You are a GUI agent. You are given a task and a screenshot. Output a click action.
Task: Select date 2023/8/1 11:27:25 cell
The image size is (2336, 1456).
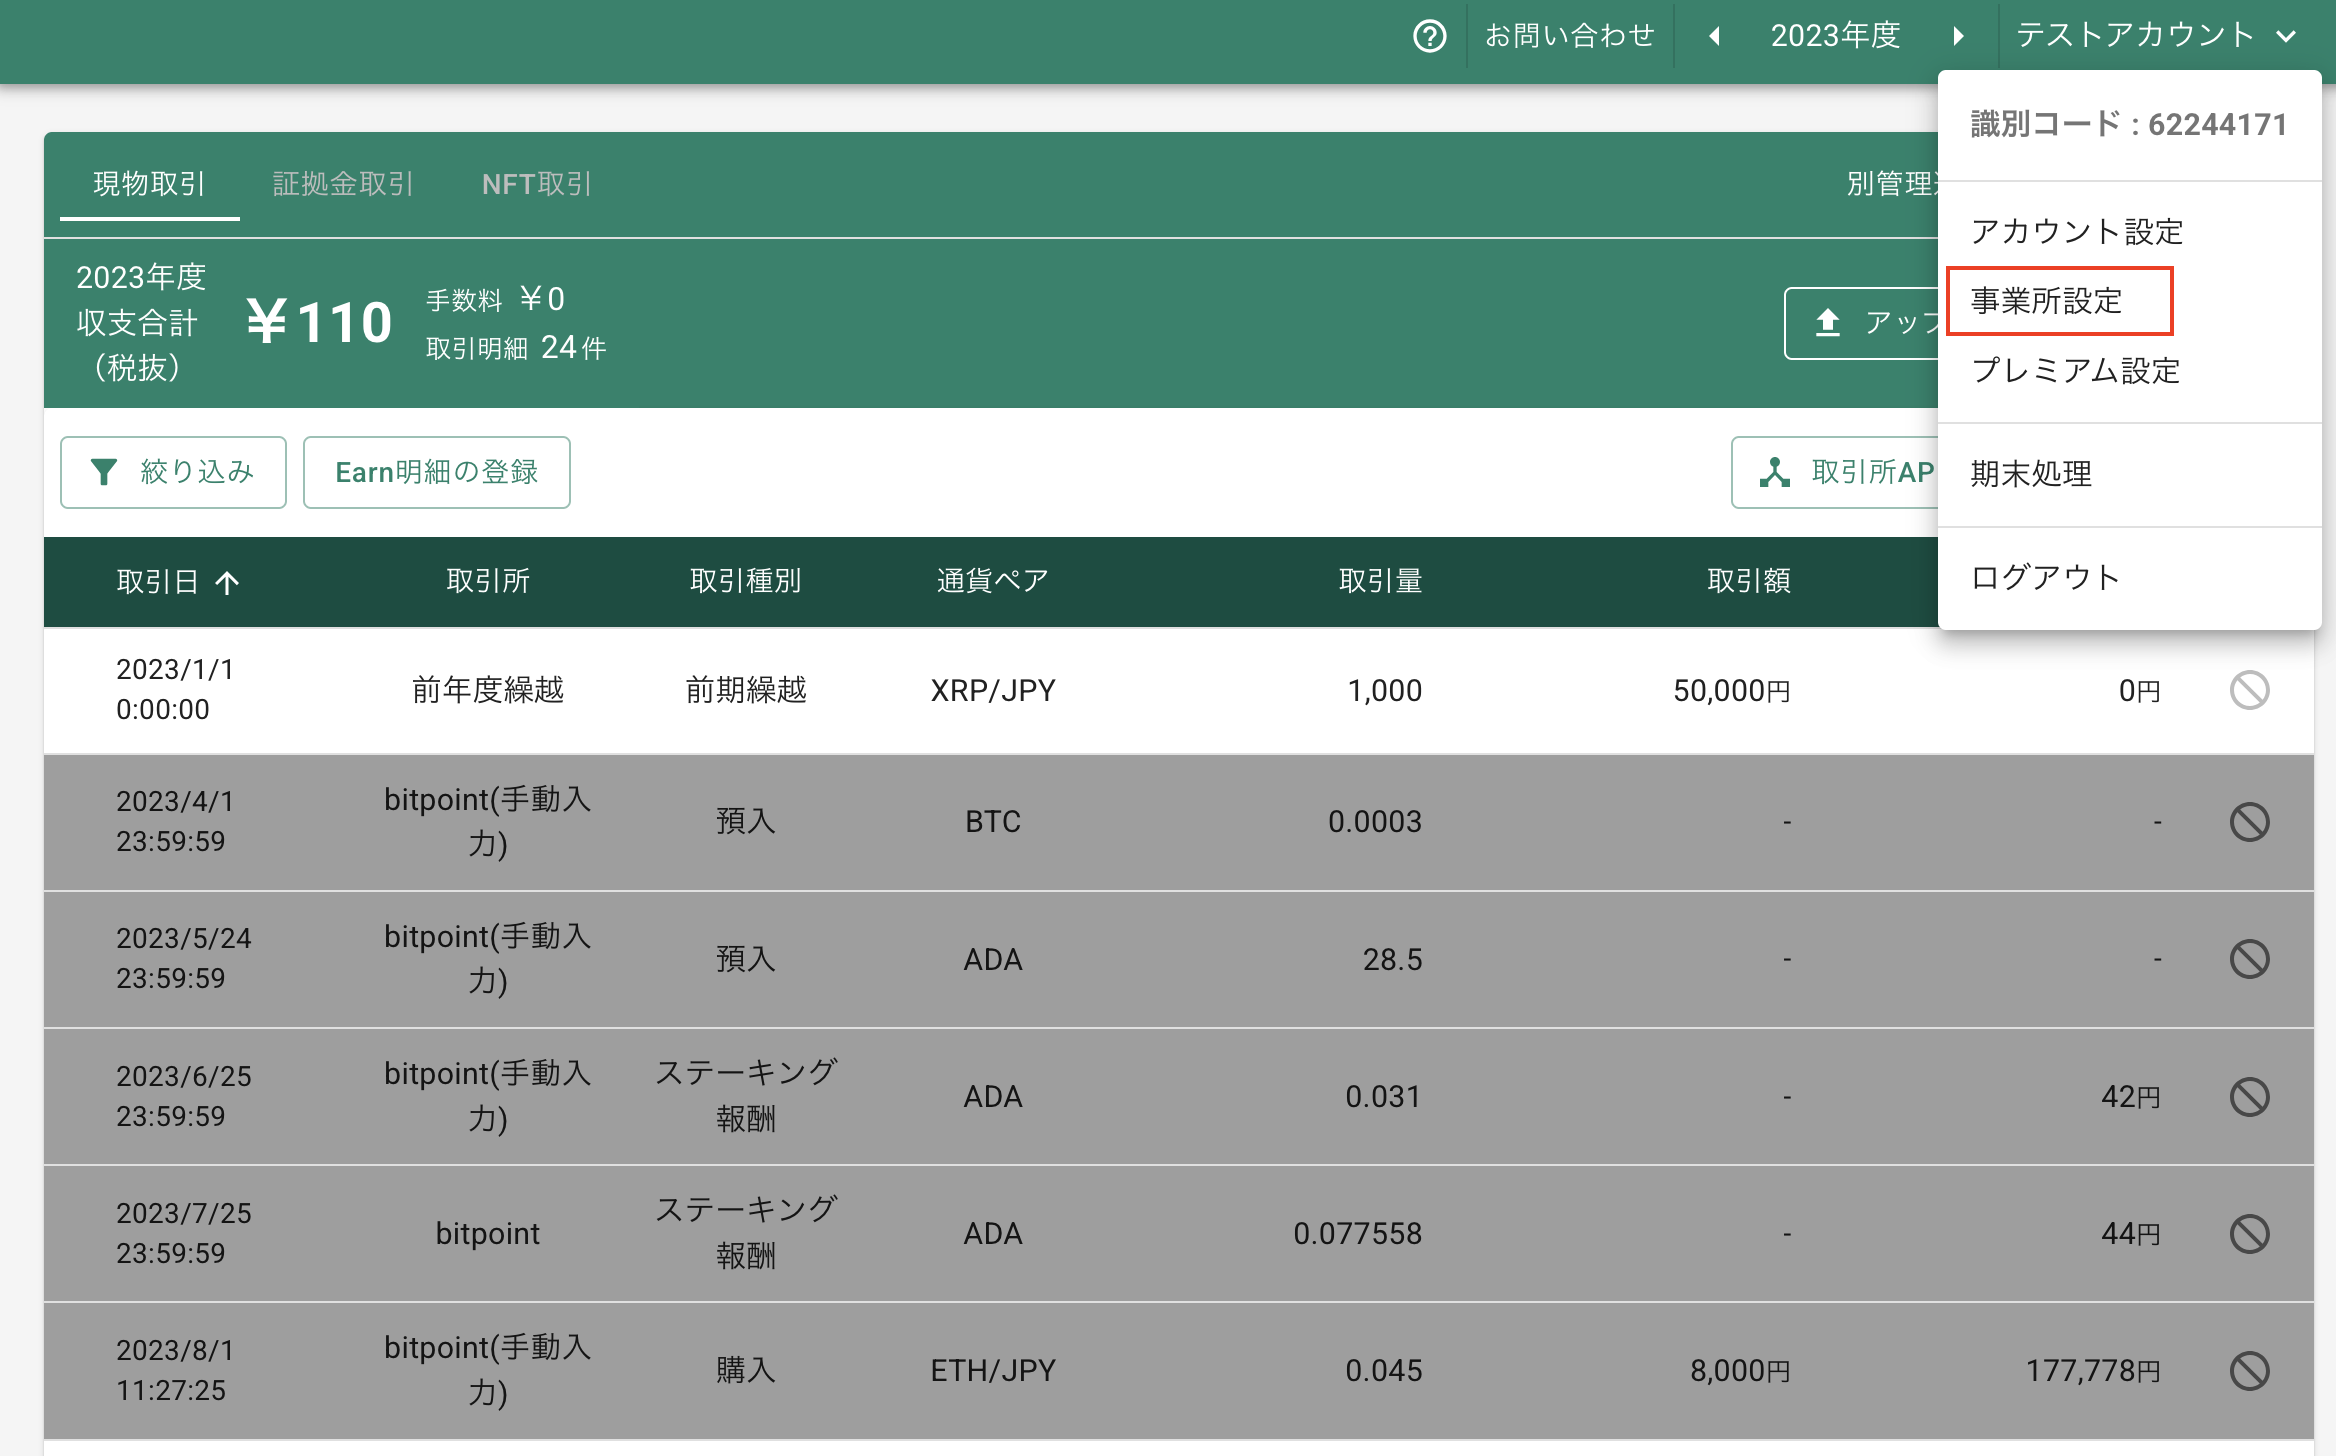[175, 1370]
